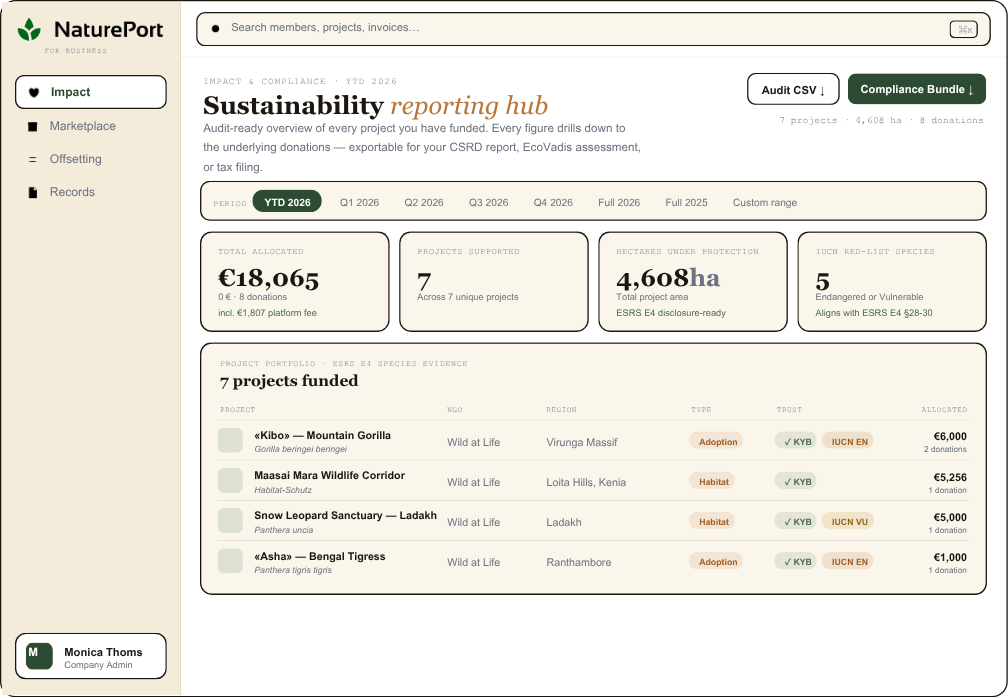
Task: Open the IUCN Red-List Species card
Action: (892, 282)
